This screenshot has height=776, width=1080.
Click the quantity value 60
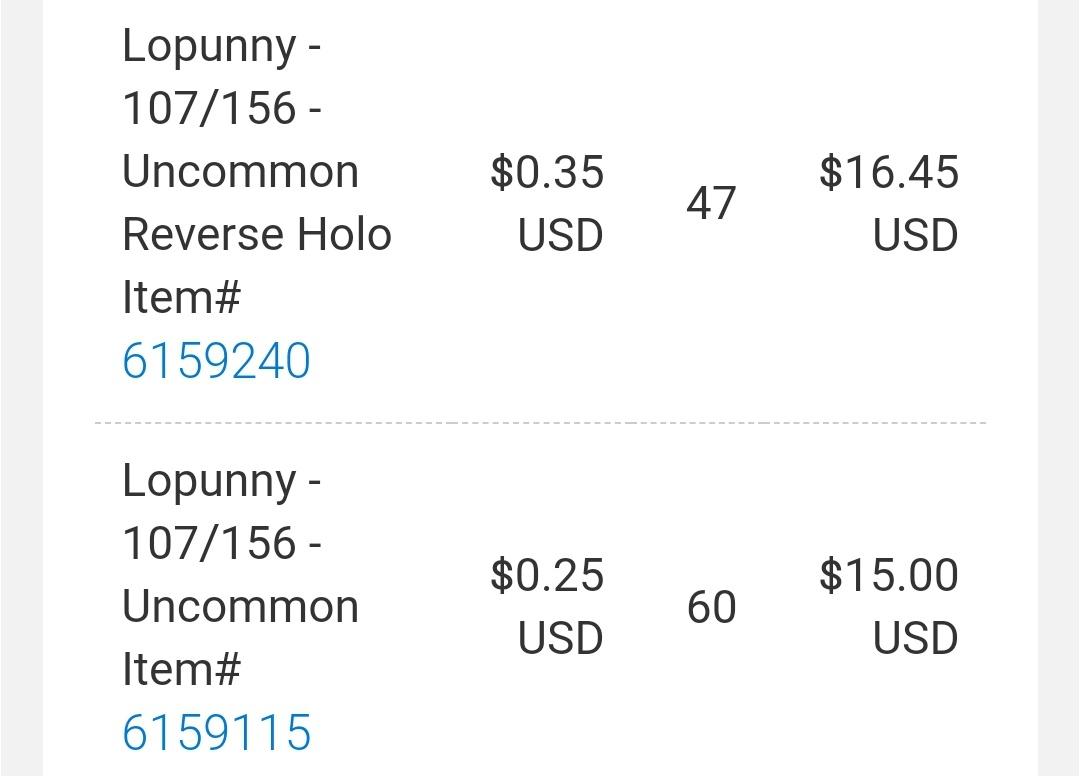tap(712, 607)
